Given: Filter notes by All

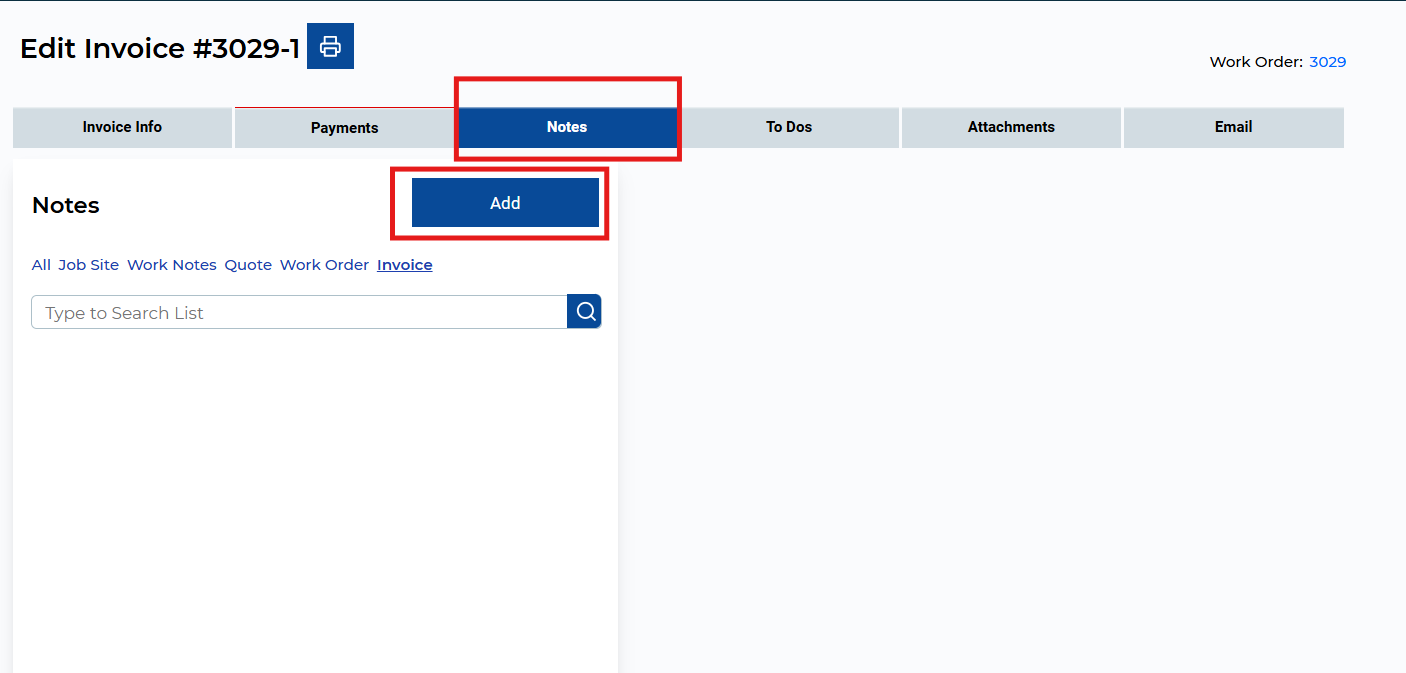Looking at the screenshot, I should pos(41,265).
